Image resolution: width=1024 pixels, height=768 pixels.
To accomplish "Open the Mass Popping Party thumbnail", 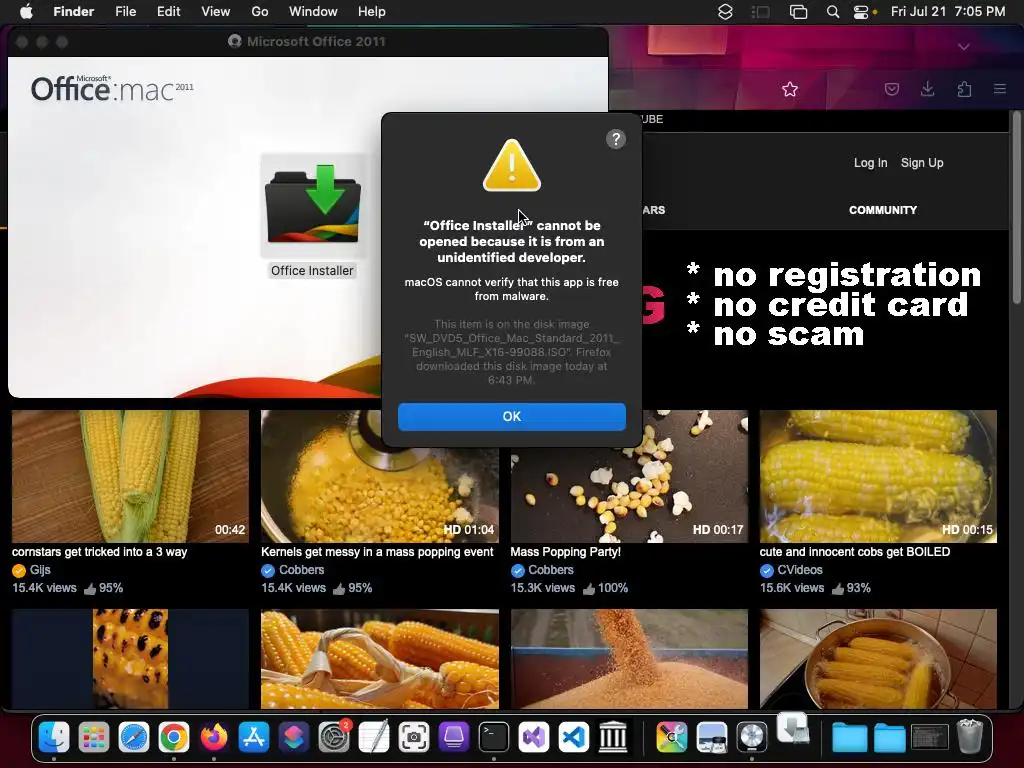I will (629, 495).
